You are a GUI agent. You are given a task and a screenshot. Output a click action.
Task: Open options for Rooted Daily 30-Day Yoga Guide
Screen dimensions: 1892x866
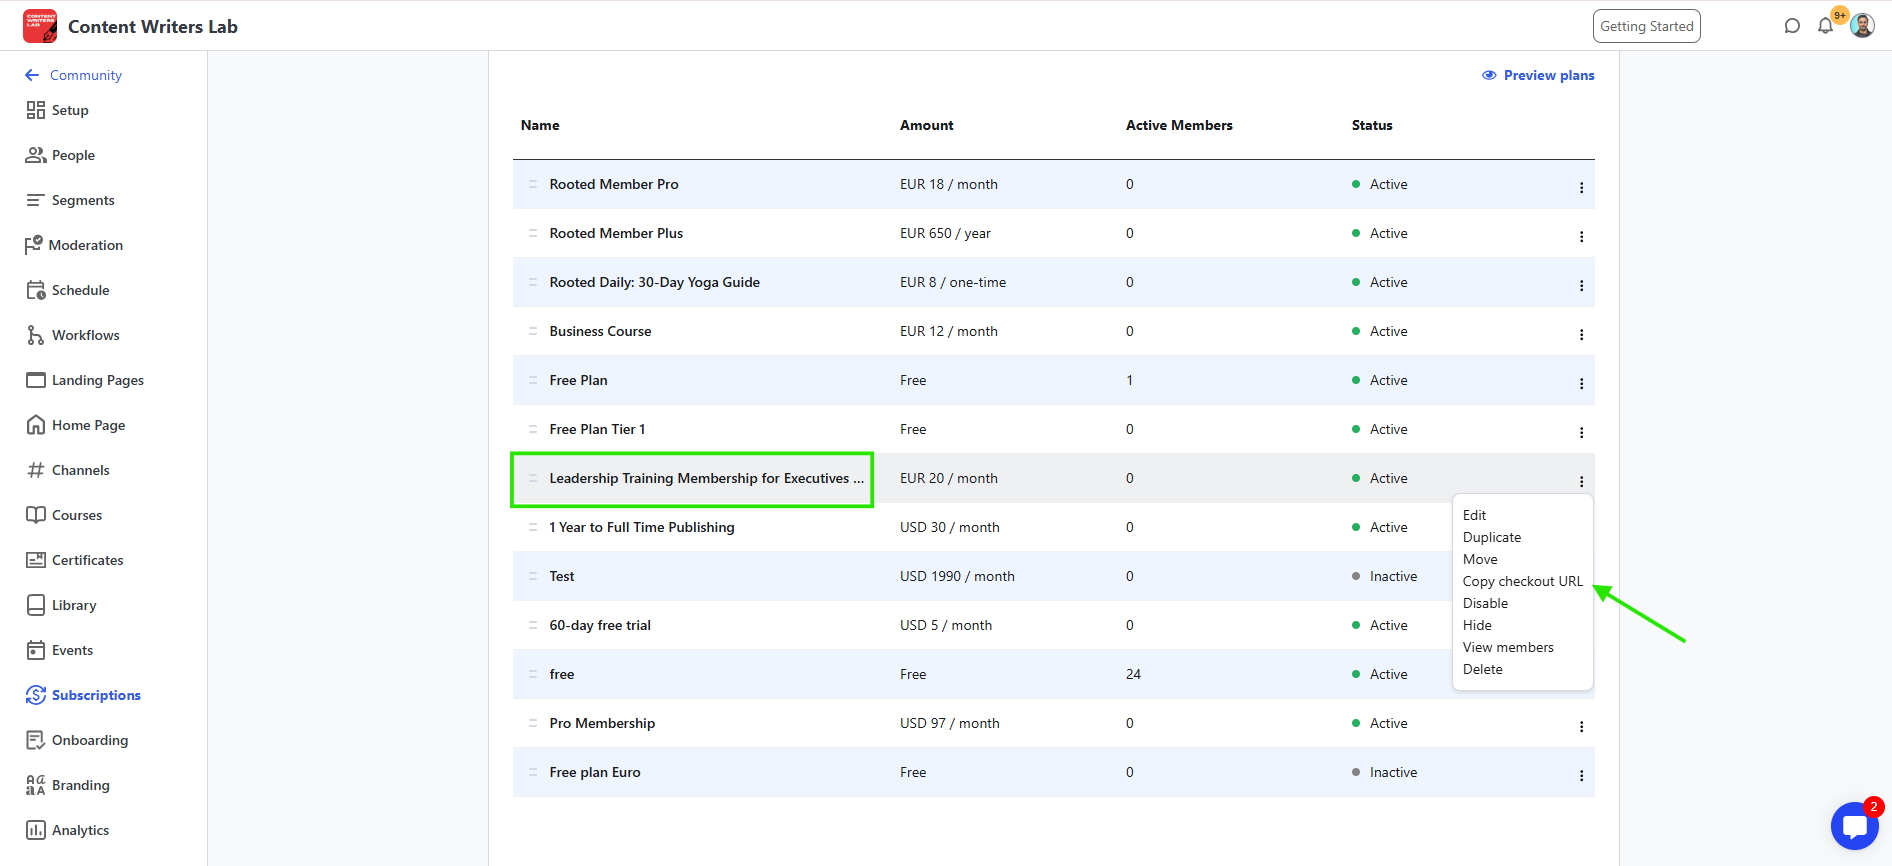click(x=1581, y=285)
